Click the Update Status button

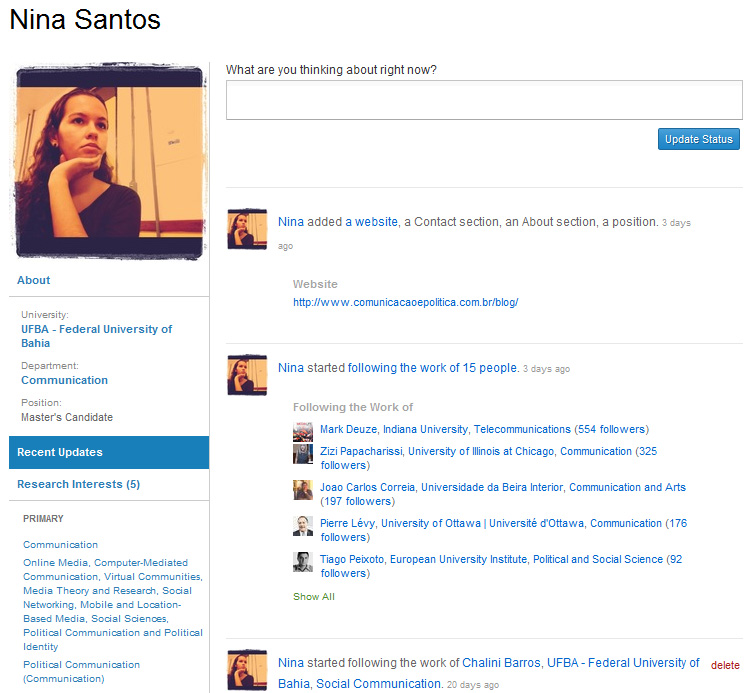(699, 139)
